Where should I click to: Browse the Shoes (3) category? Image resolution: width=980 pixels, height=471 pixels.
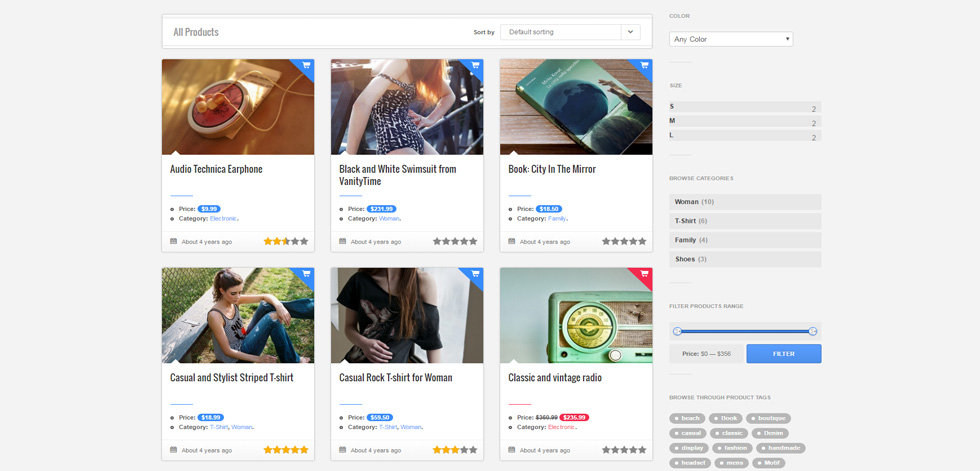pyautogui.click(x=745, y=259)
